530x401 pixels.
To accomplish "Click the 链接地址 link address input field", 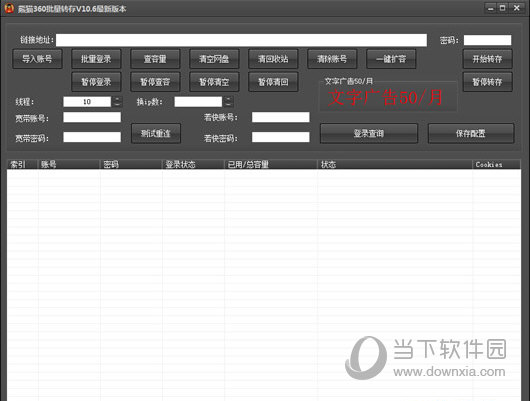I will tap(241, 40).
